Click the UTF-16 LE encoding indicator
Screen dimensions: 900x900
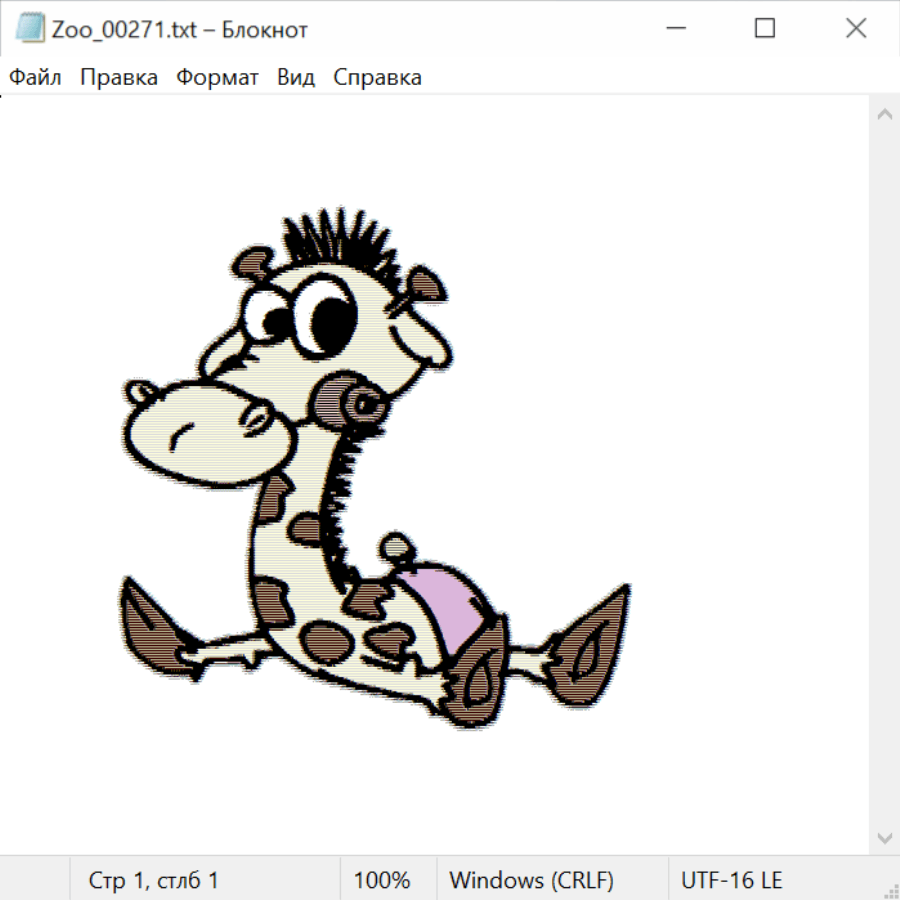point(731,880)
